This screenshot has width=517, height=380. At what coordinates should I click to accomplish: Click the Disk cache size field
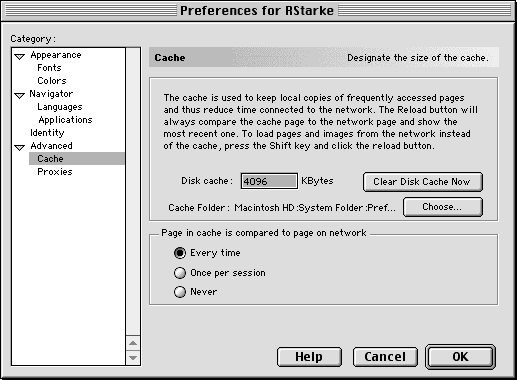(x=269, y=181)
